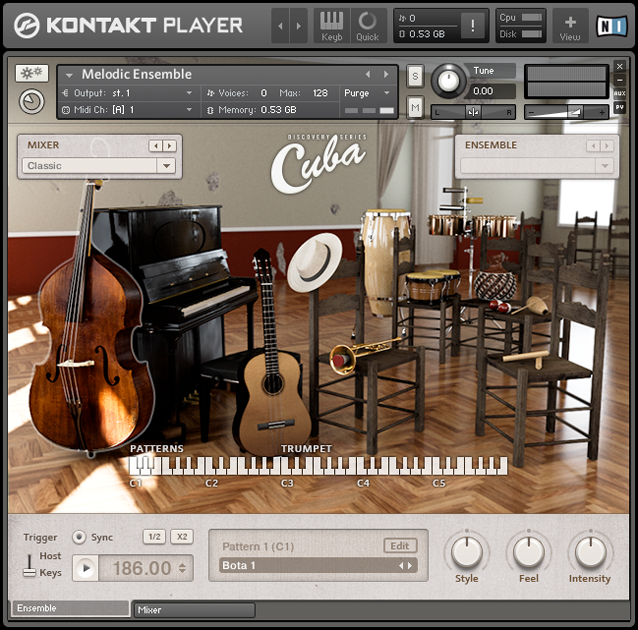Go to next instrument with right header arrow
638x630 pixels.
click(x=299, y=26)
